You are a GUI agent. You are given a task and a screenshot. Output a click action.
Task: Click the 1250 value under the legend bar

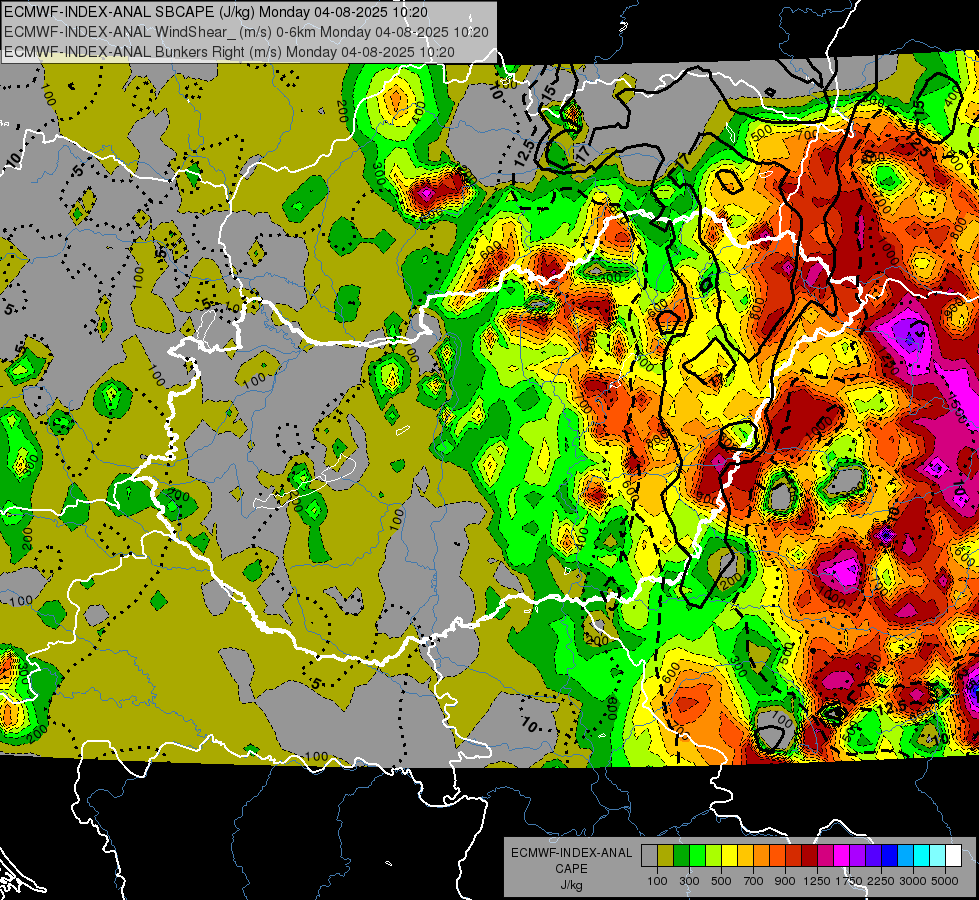(x=817, y=881)
